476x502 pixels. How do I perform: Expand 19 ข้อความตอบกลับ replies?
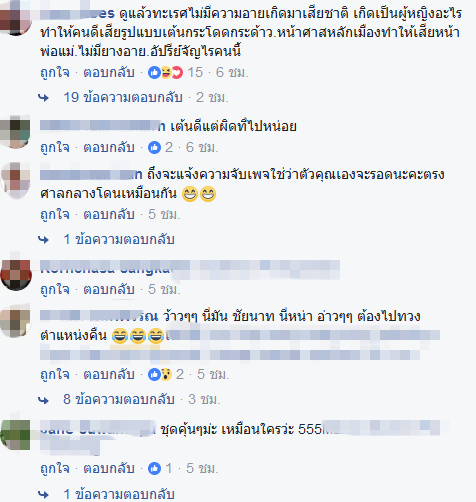(123, 97)
